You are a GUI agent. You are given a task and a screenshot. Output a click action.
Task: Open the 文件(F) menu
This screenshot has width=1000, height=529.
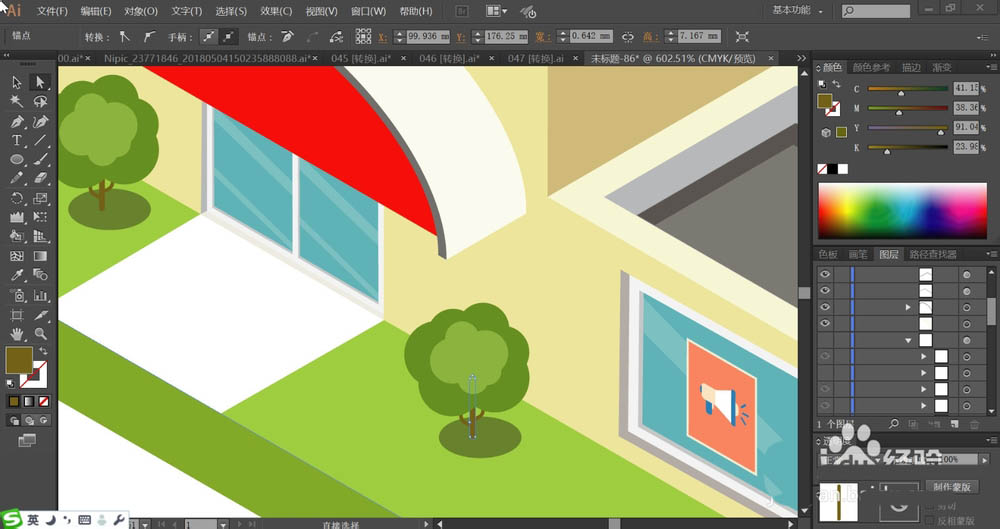pos(52,11)
